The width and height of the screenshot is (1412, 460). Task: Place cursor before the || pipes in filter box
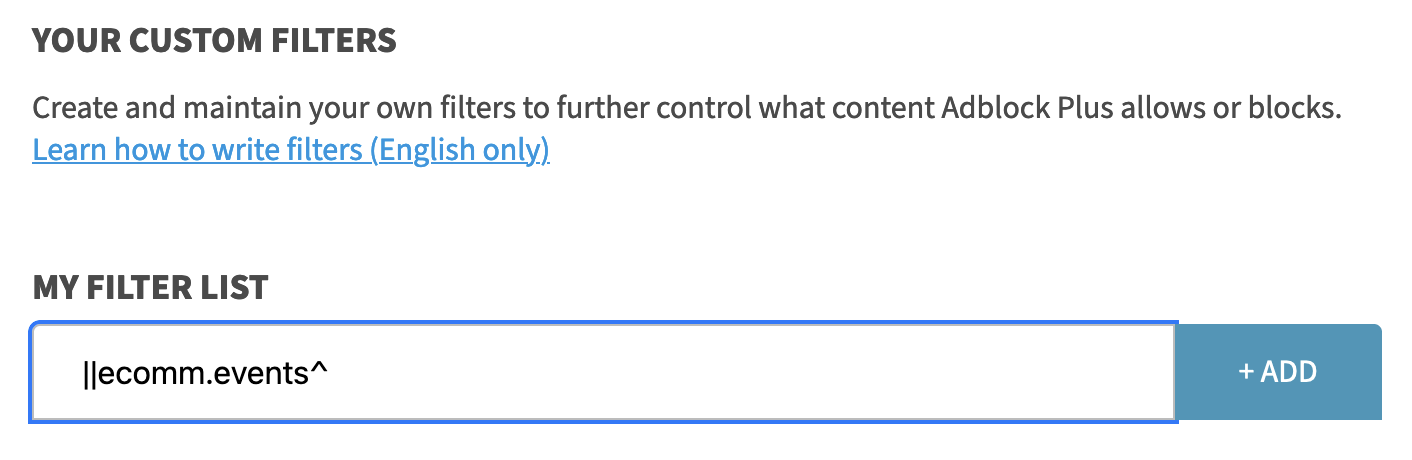tap(84, 373)
